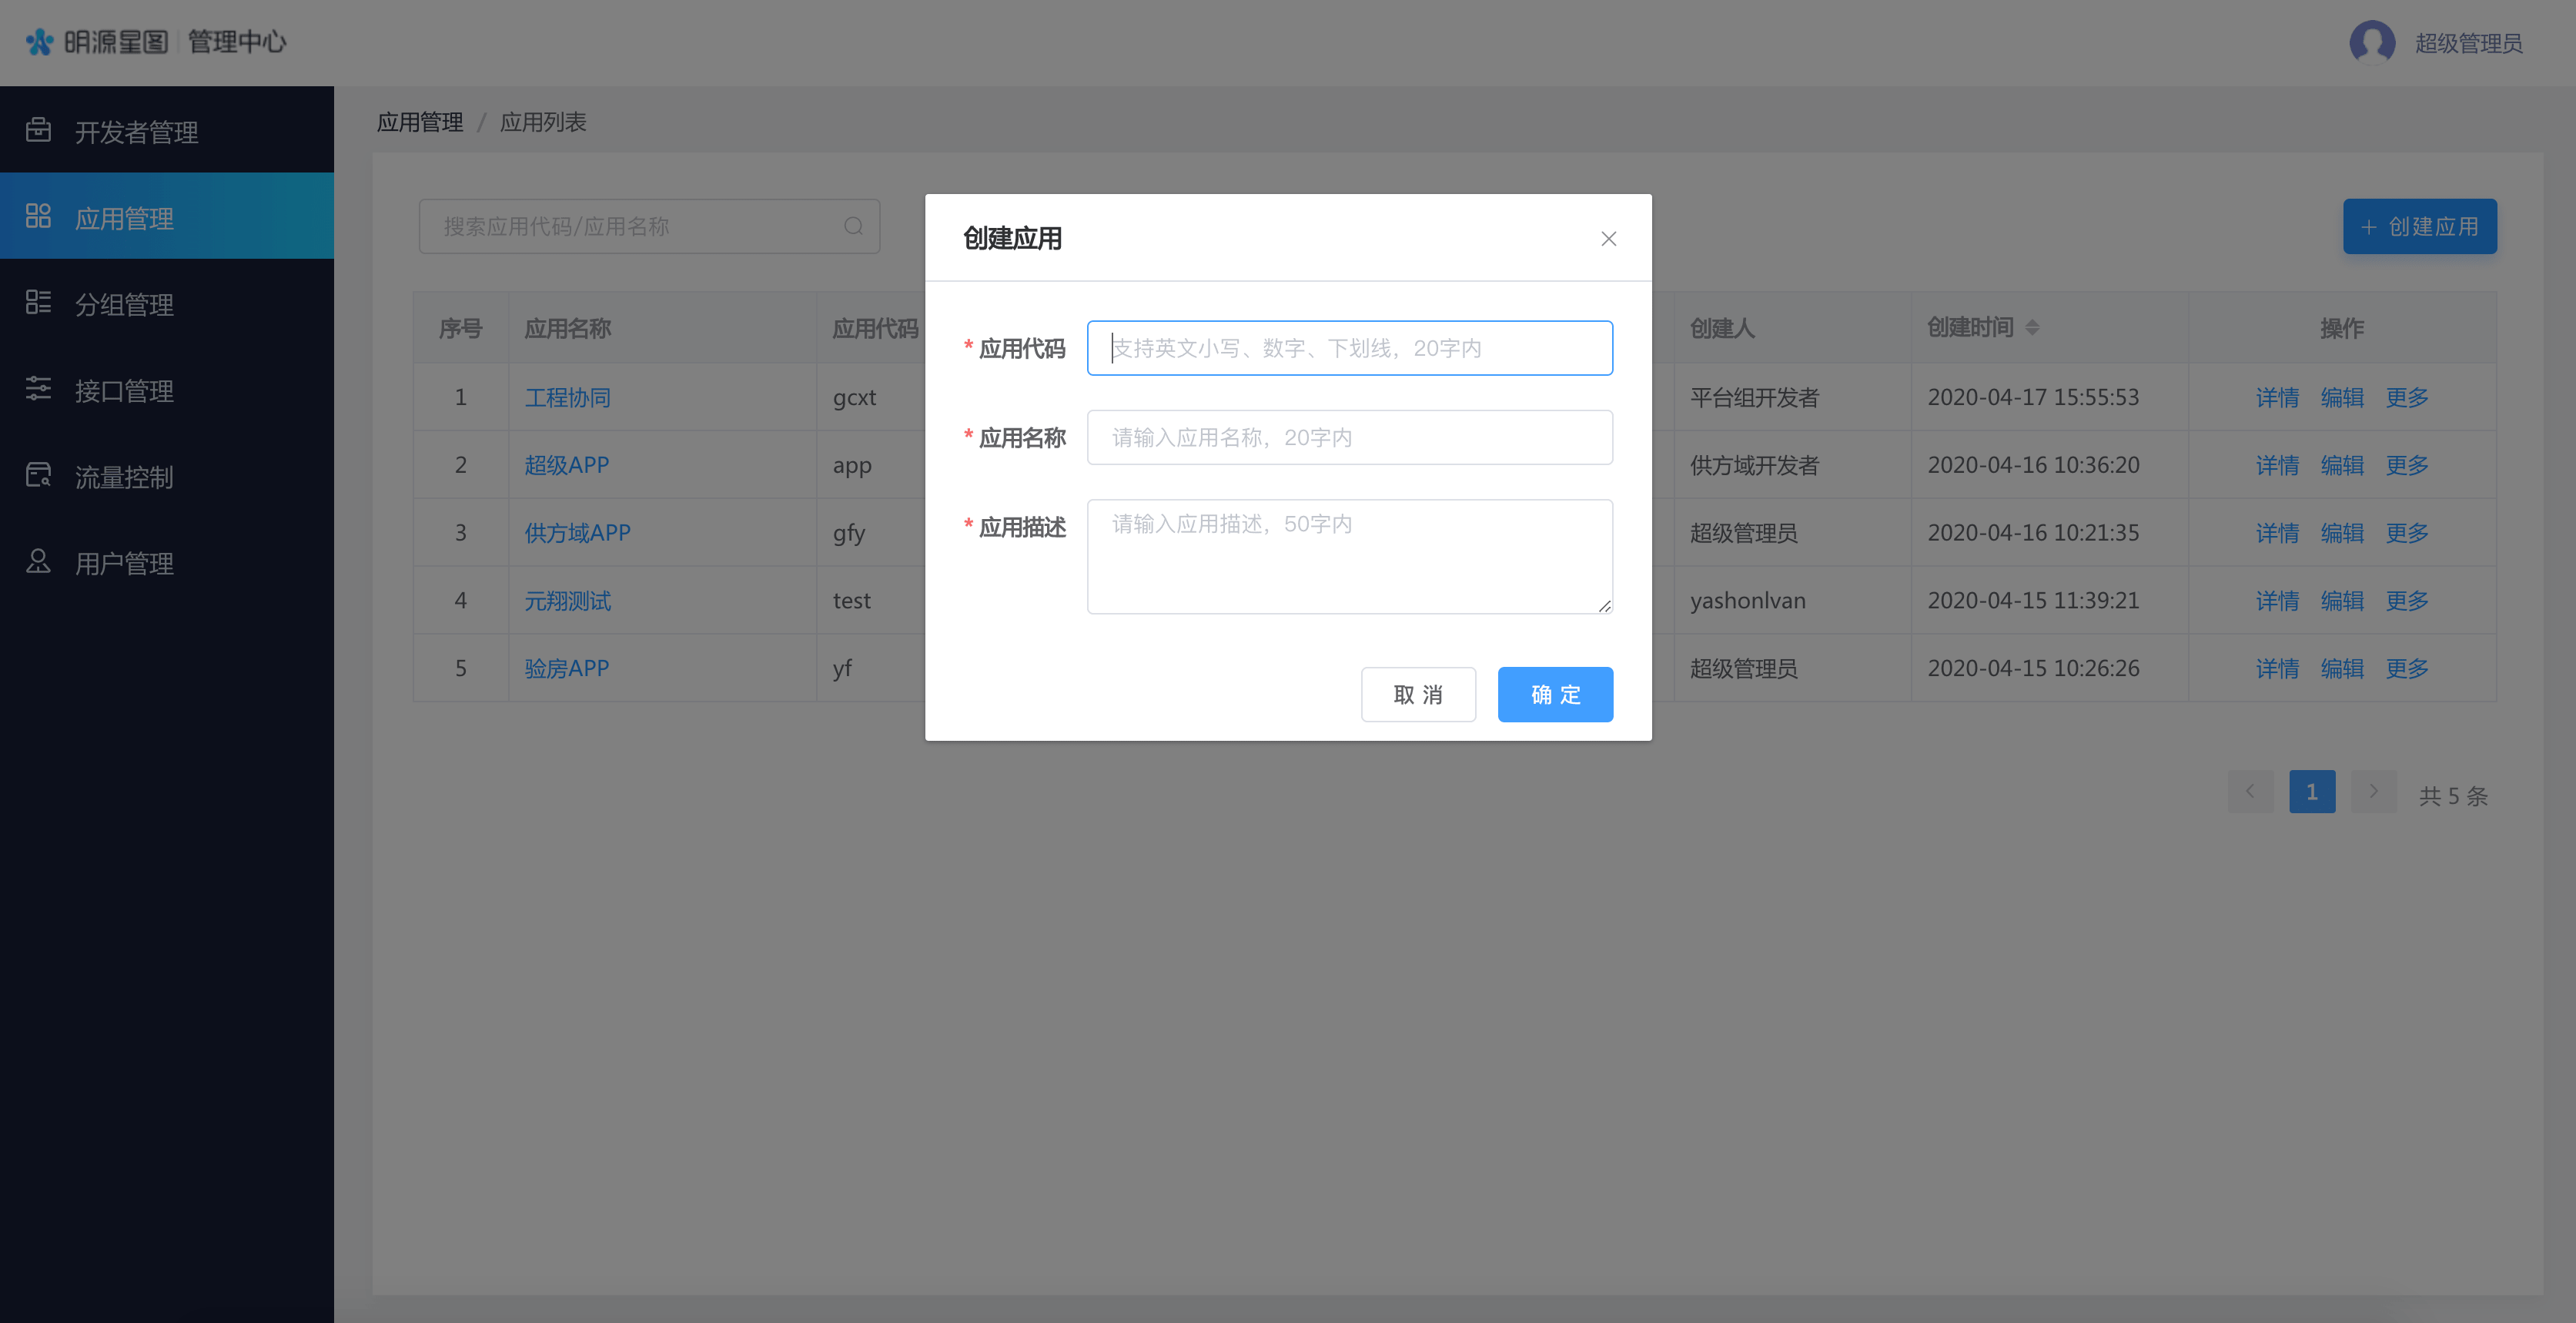
Task: Open 详情 link for 验房APP row
Action: (2277, 668)
